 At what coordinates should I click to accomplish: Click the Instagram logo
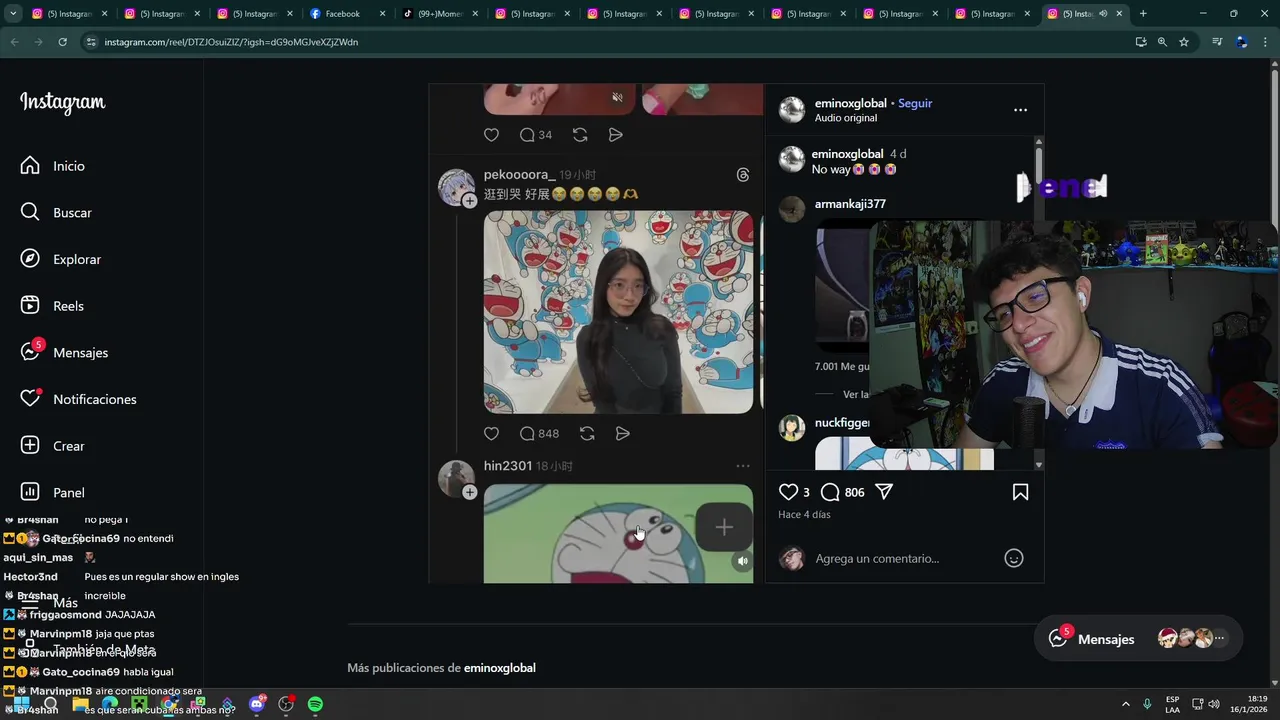[x=62, y=103]
